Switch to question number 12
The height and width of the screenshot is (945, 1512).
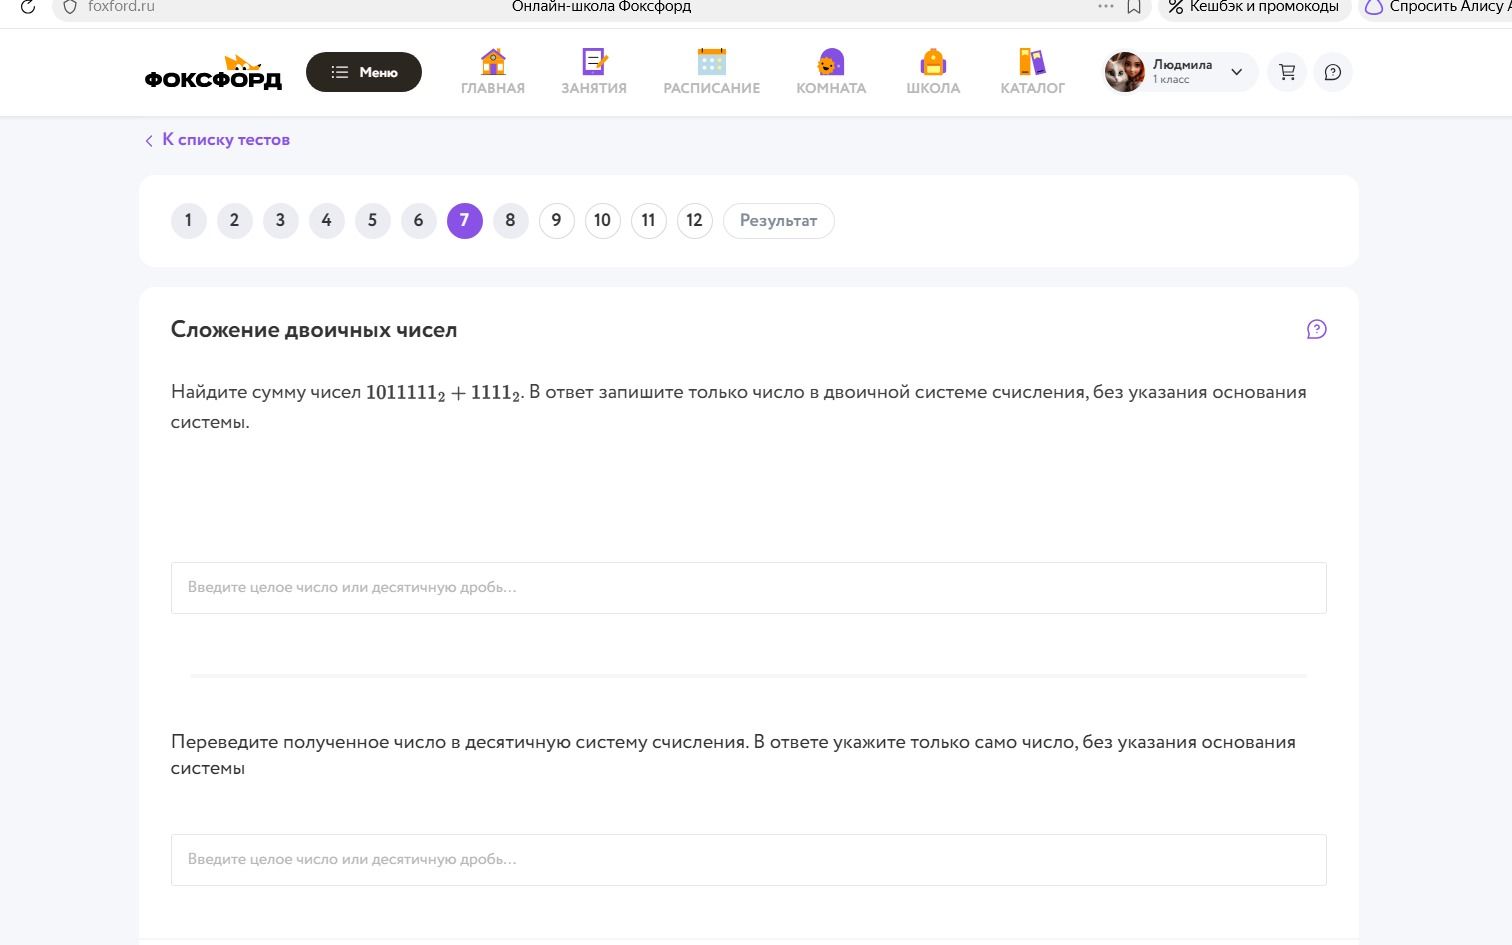pyautogui.click(x=694, y=221)
